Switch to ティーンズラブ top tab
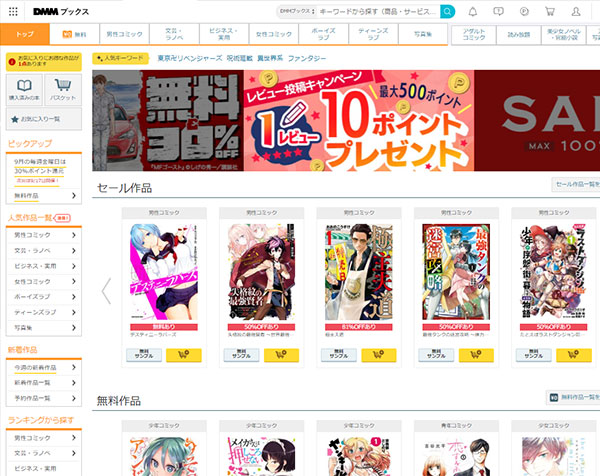Screen dimensions: 600x476 373,34
